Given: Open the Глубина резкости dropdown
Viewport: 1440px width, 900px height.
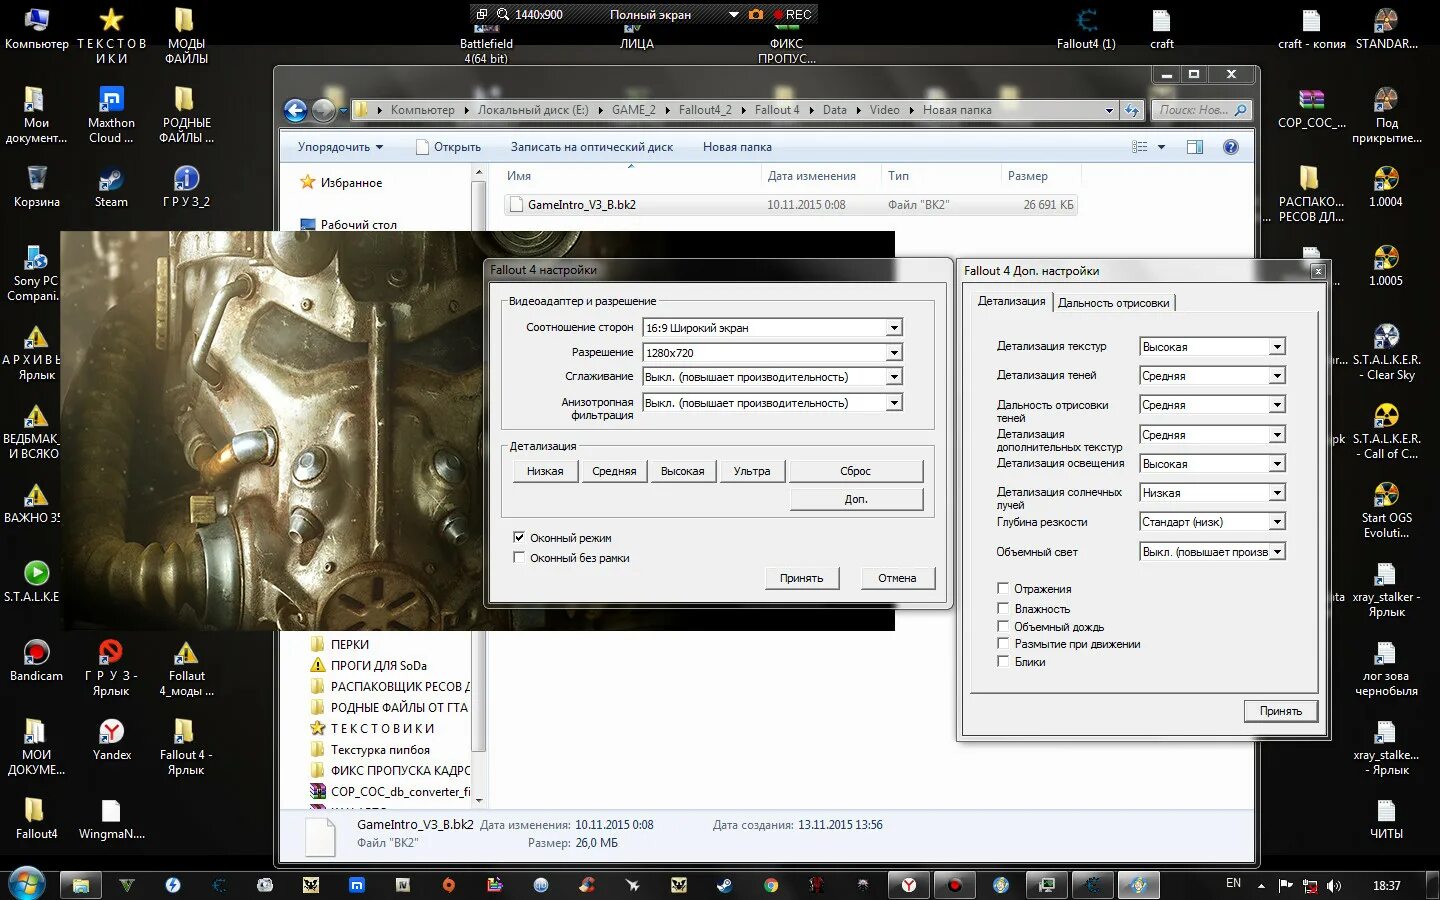Looking at the screenshot, I should (x=1212, y=521).
